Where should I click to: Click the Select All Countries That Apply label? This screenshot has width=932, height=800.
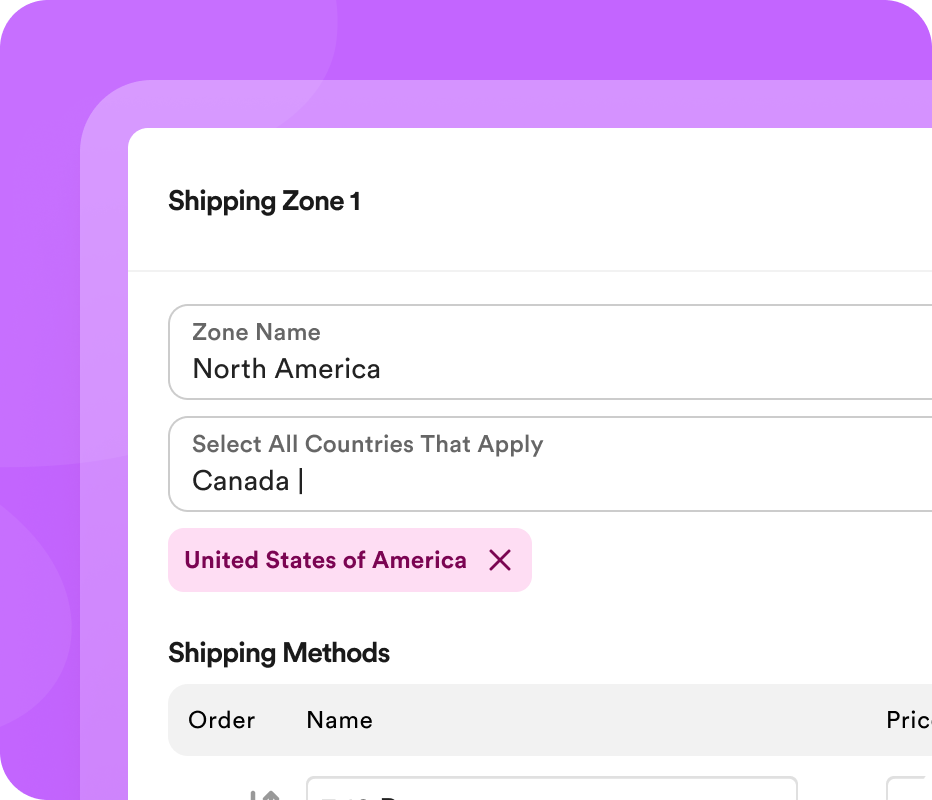click(367, 444)
